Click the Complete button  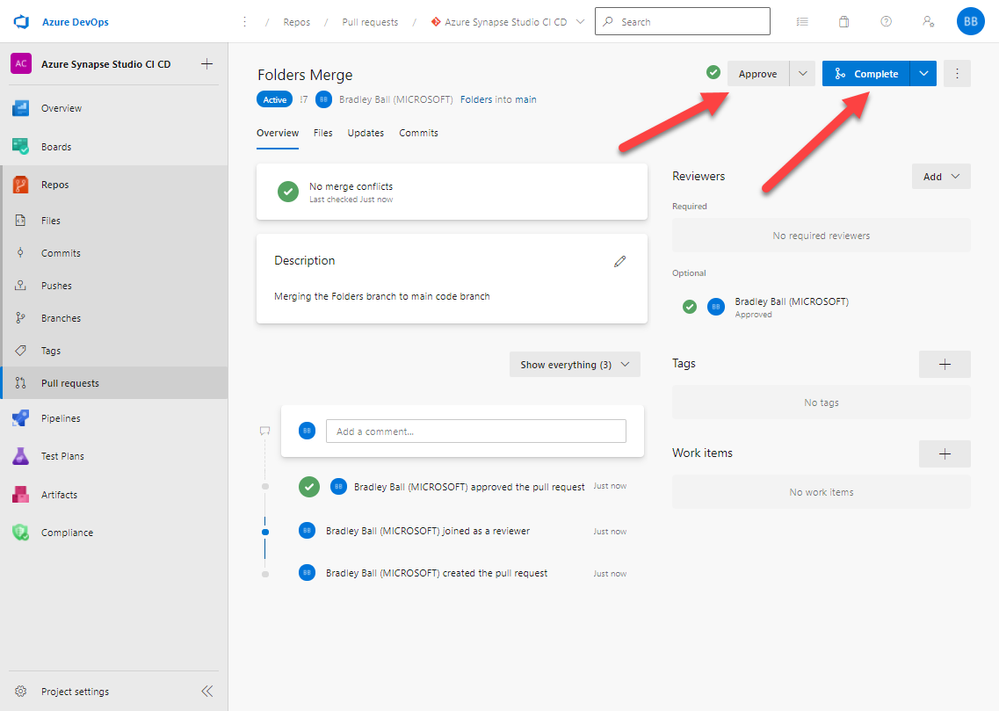866,74
